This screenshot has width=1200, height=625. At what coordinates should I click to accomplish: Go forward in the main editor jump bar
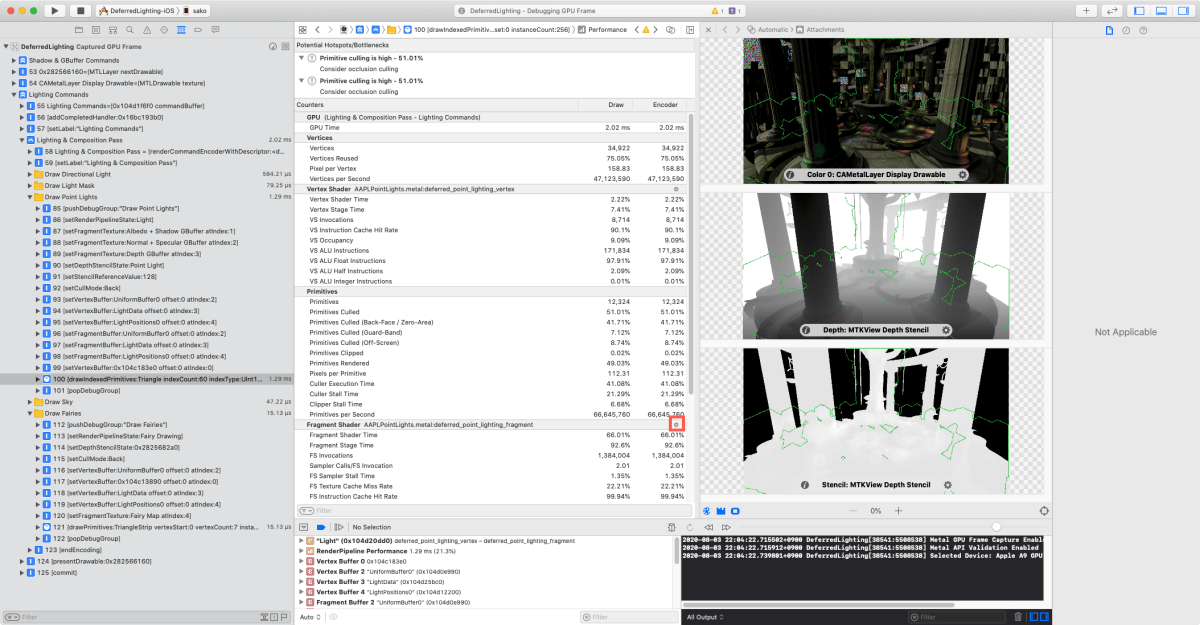click(330, 30)
